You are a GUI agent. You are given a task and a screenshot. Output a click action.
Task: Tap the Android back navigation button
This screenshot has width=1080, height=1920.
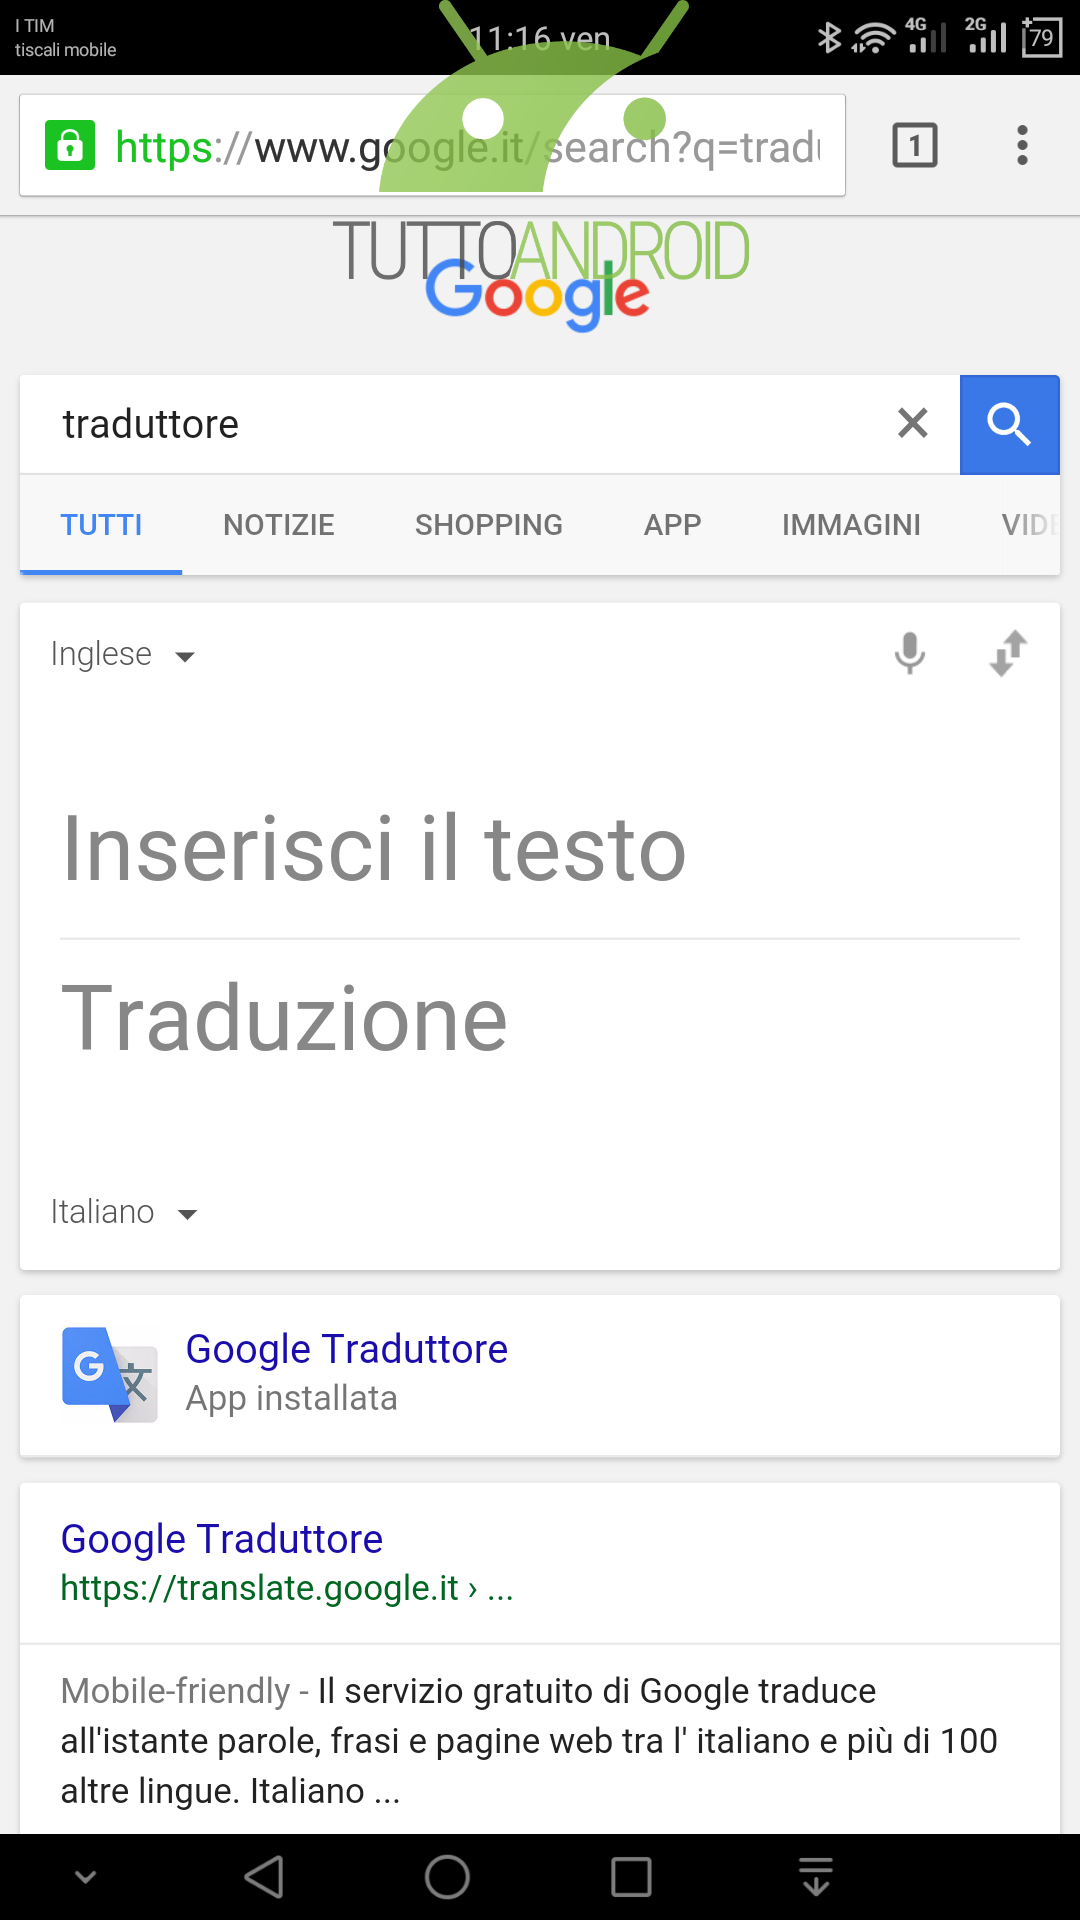(265, 1877)
